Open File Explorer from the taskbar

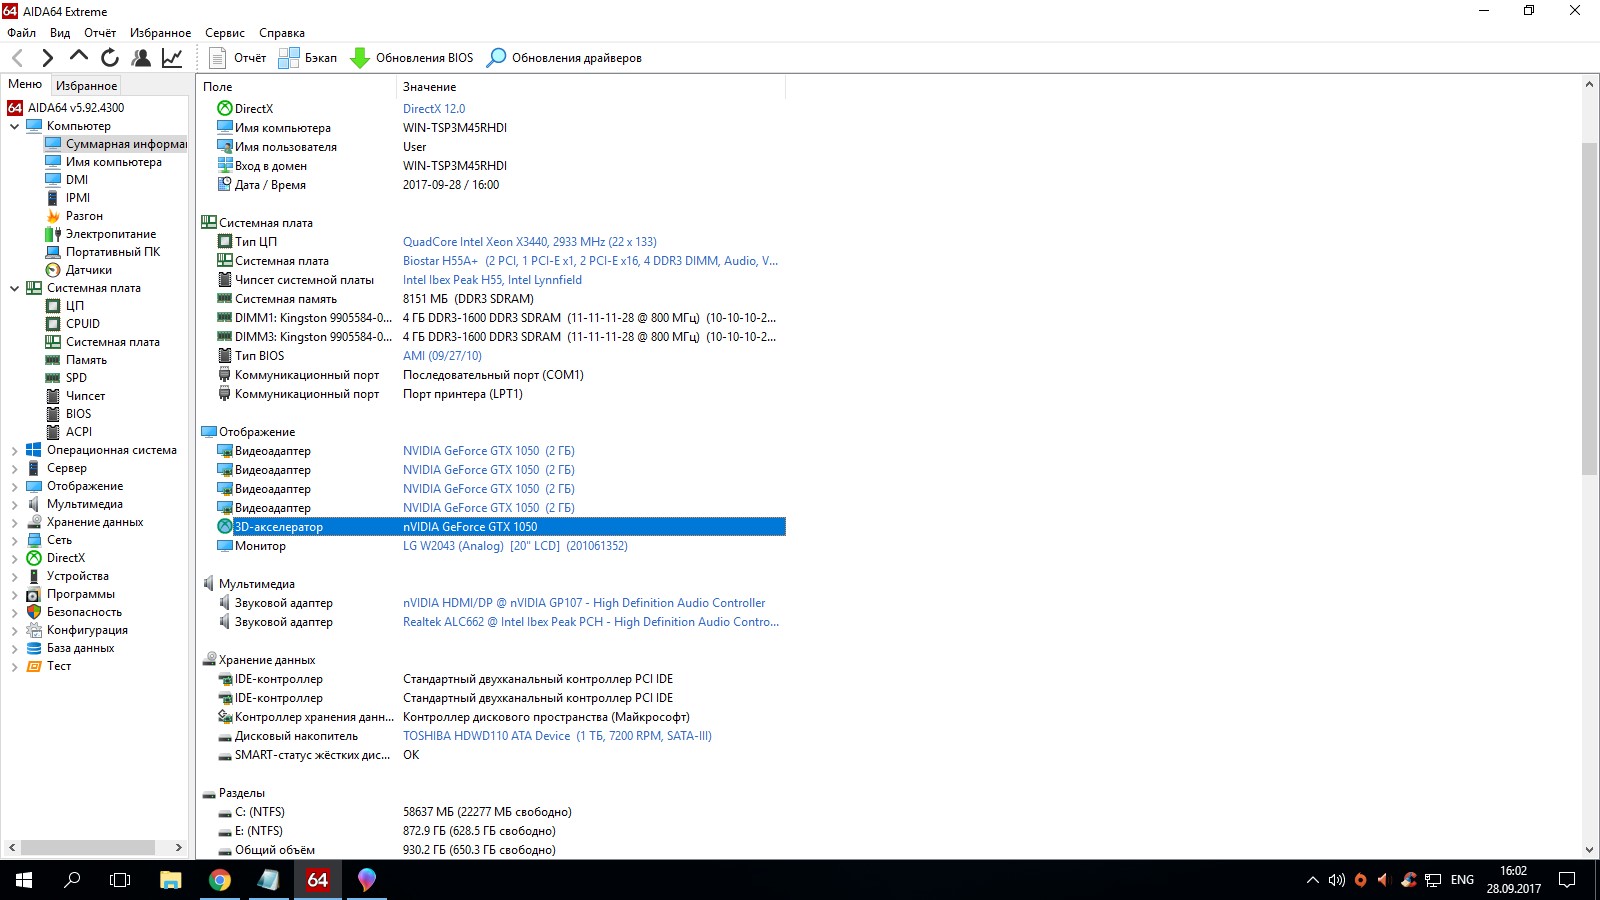[x=171, y=880]
